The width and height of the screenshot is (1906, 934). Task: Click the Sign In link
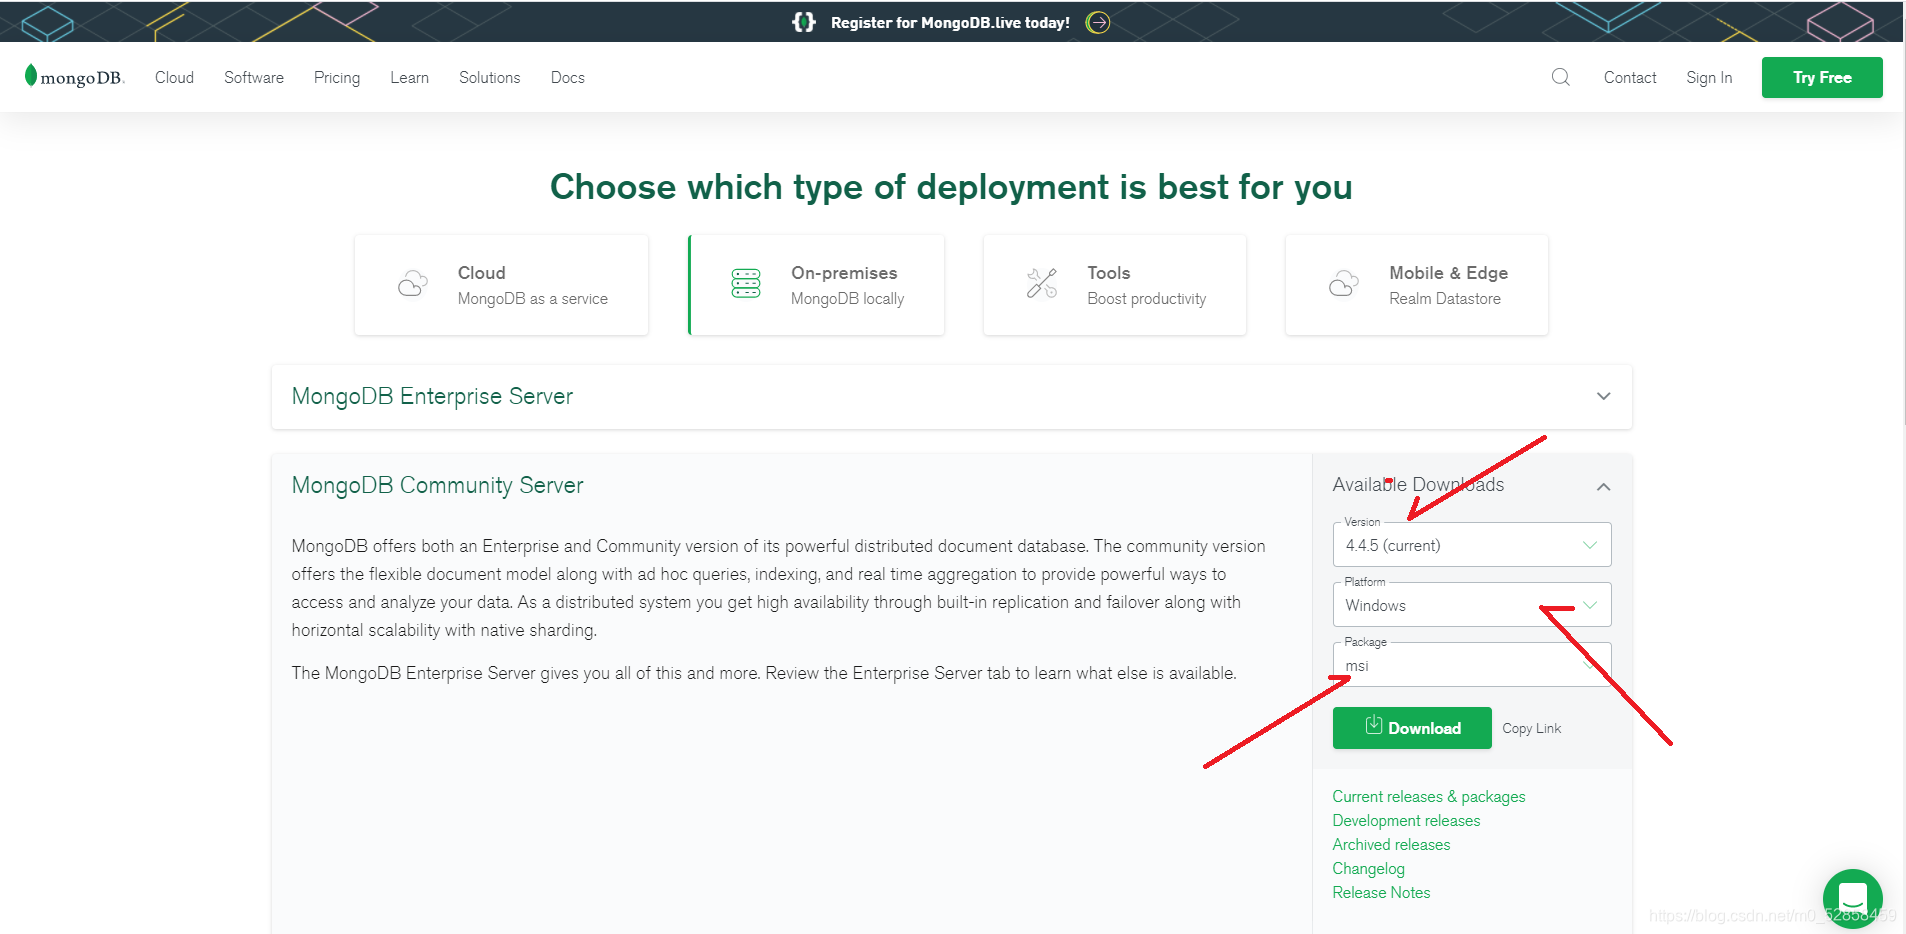(1709, 77)
